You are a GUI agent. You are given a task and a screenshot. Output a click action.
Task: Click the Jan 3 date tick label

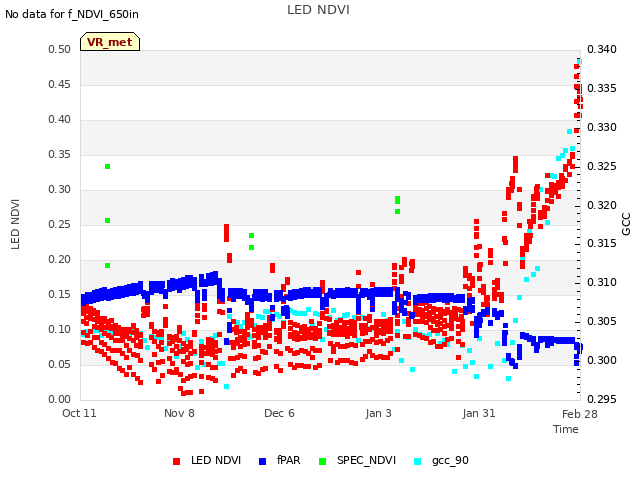(378, 413)
